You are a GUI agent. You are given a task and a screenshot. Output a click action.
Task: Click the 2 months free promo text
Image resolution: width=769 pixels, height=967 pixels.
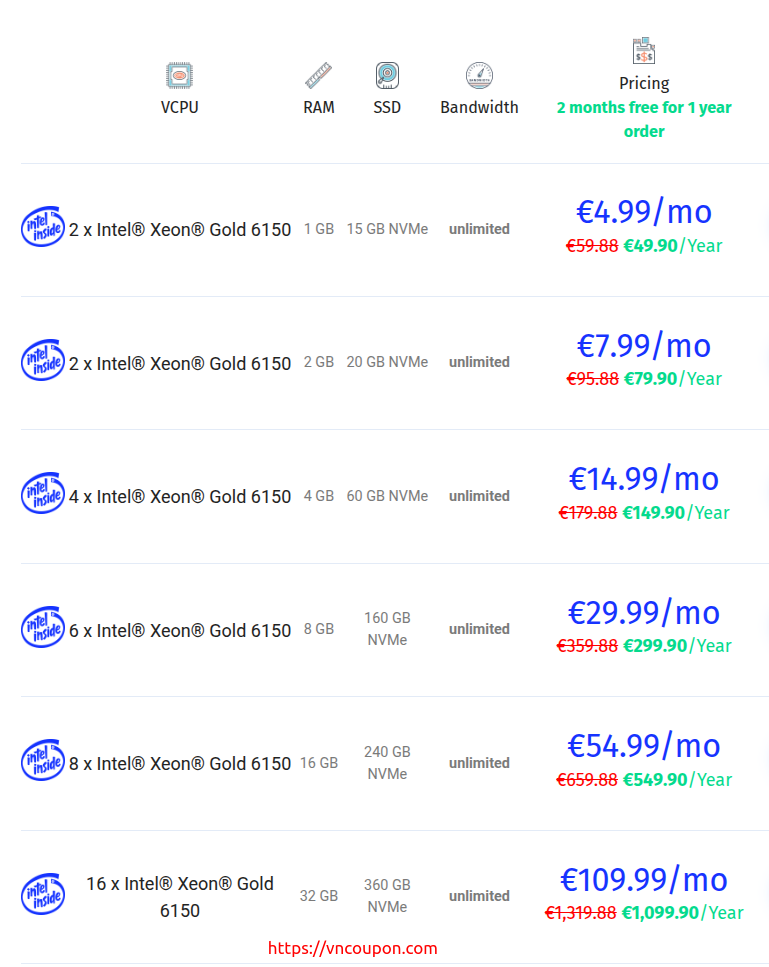(x=644, y=119)
